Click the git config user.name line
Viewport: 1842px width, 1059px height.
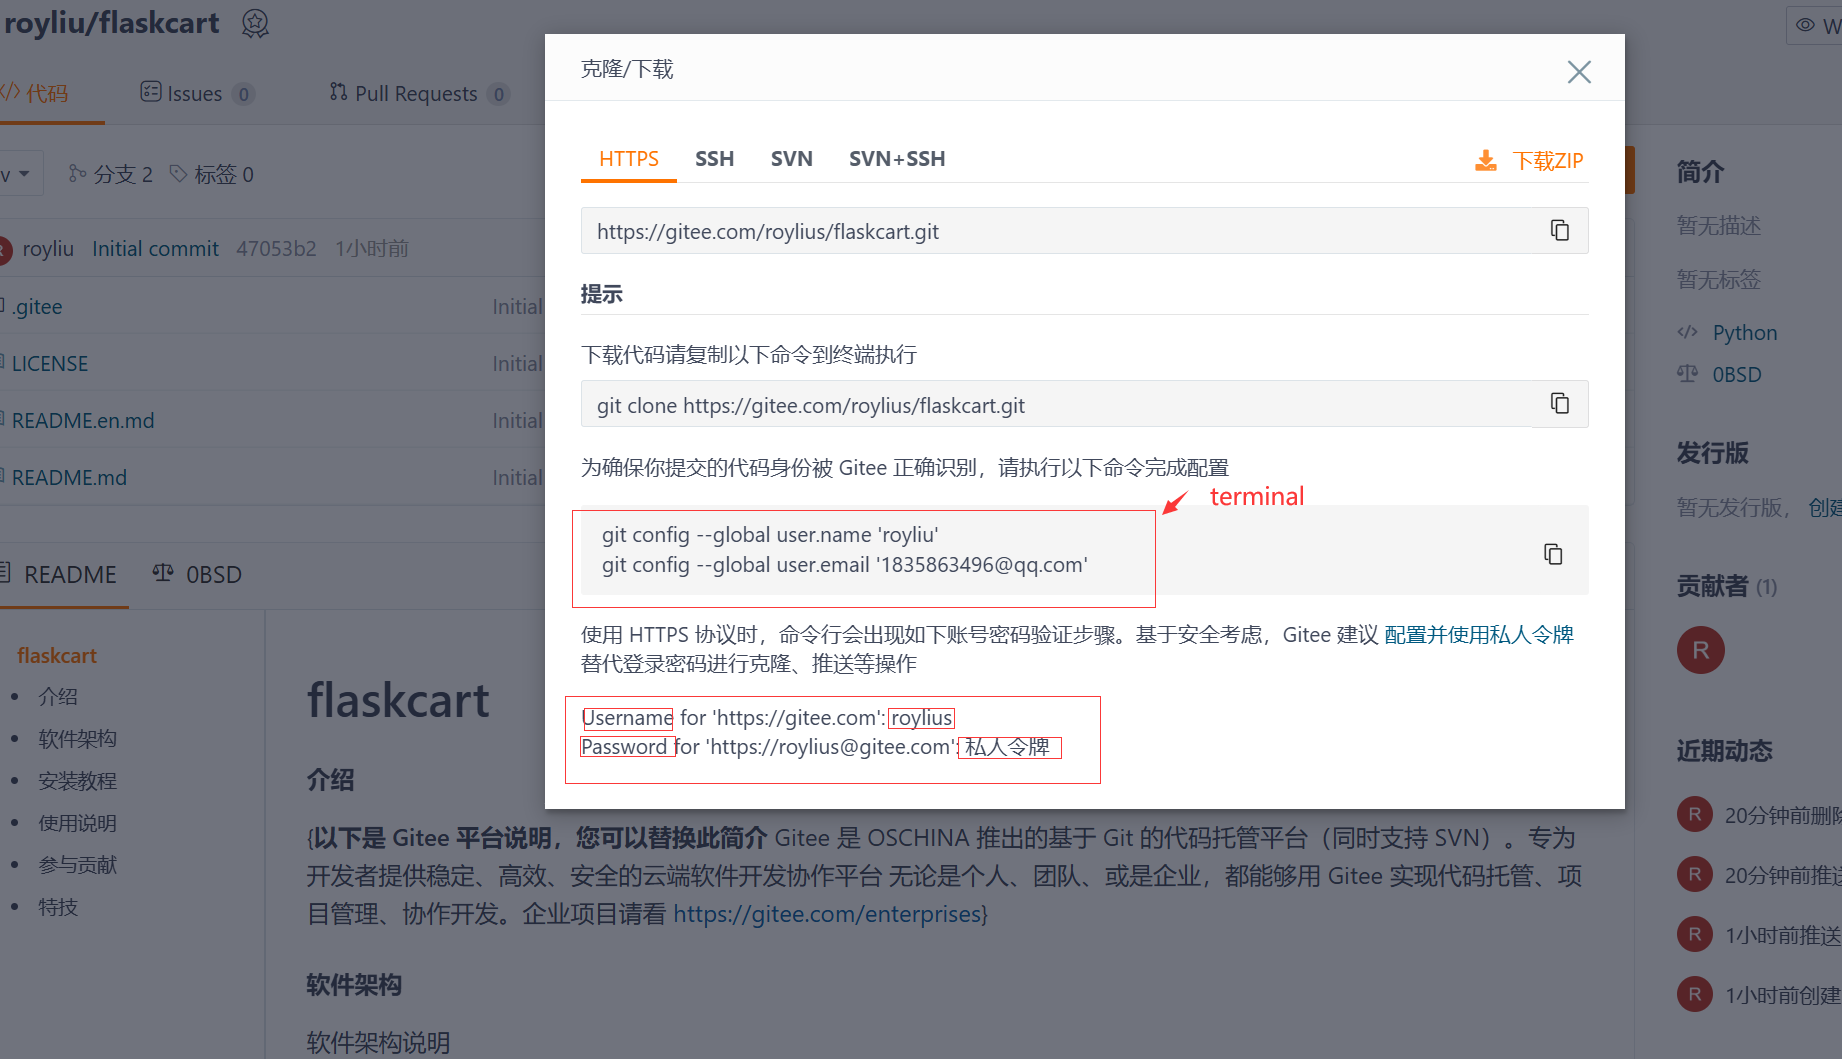pos(770,535)
